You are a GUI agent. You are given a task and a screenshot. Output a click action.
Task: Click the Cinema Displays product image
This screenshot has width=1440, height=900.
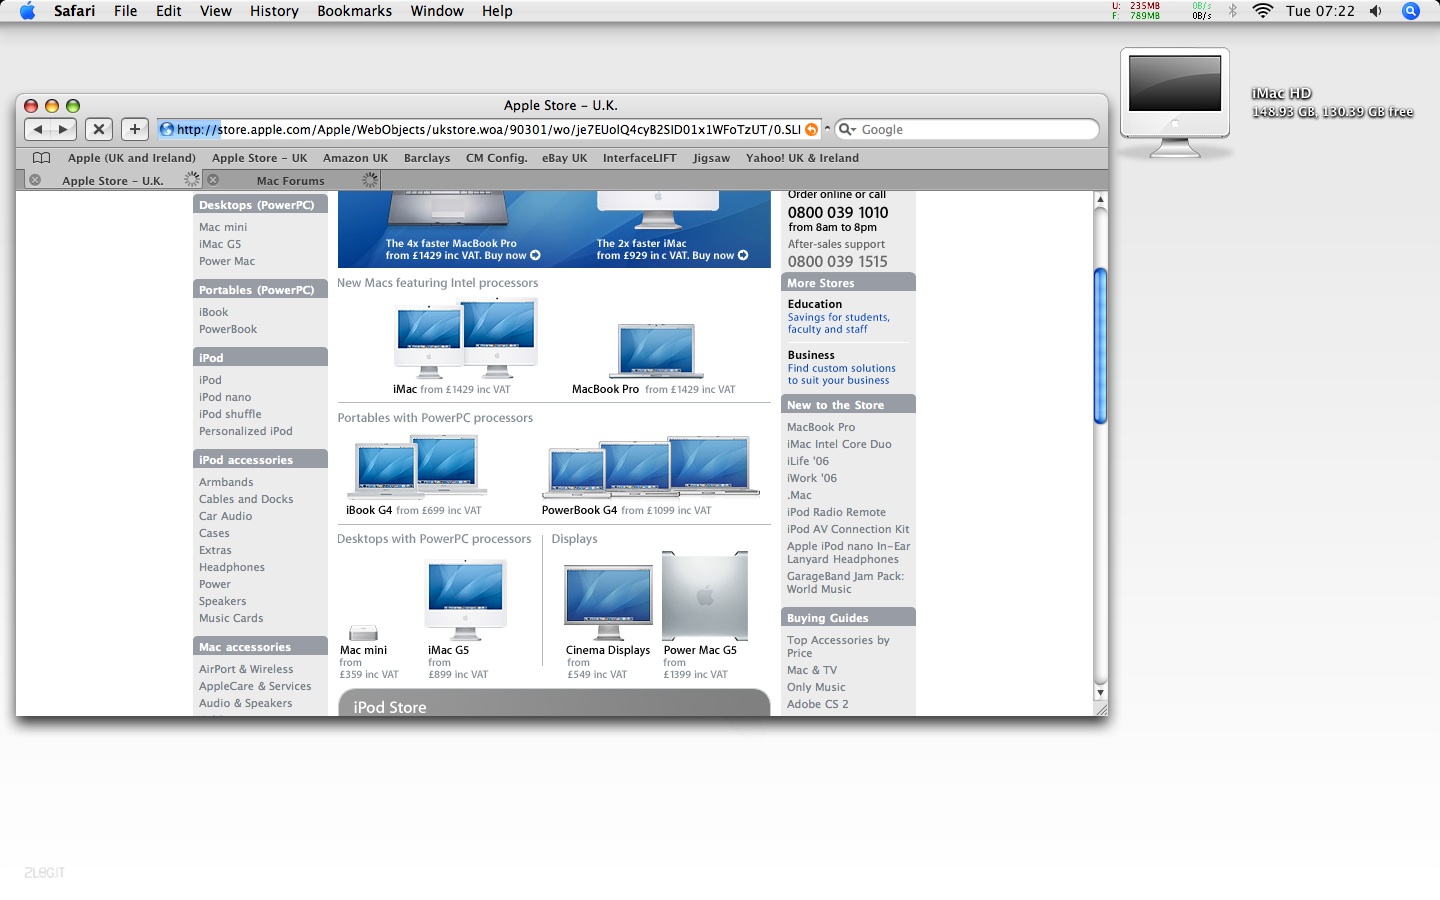point(608,602)
